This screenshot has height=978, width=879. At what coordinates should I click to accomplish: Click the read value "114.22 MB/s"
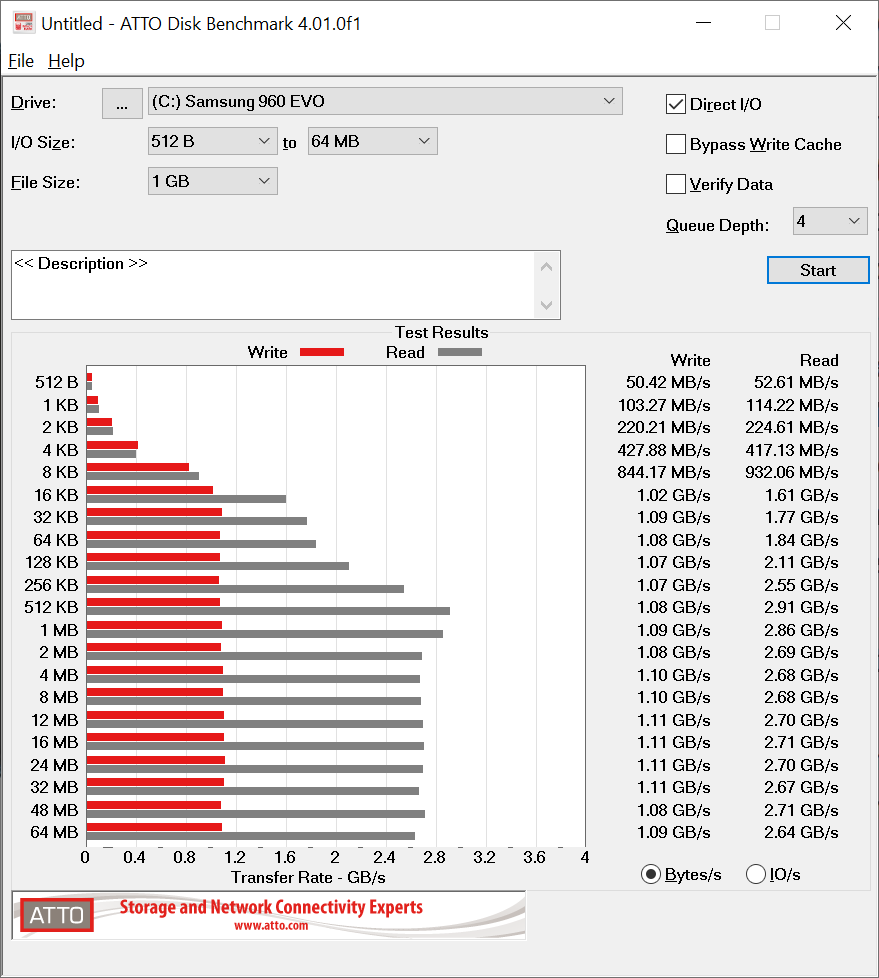792,405
